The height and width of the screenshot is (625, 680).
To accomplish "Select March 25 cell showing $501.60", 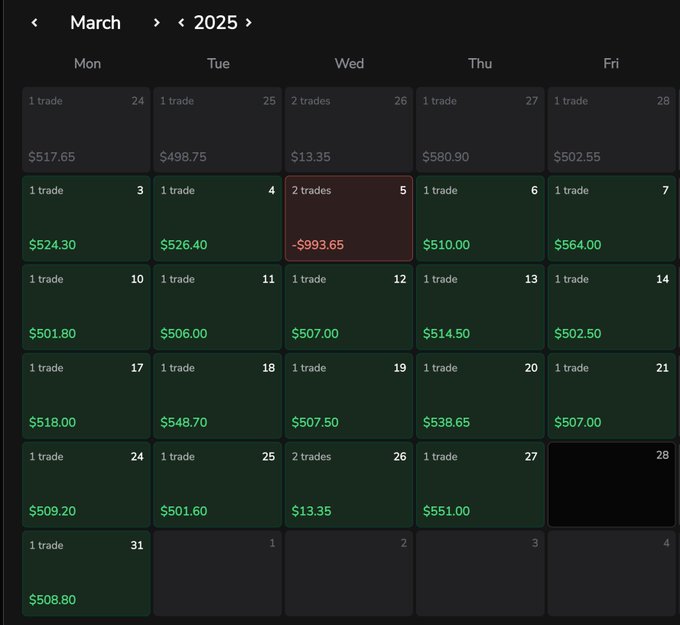I will click(x=218, y=485).
